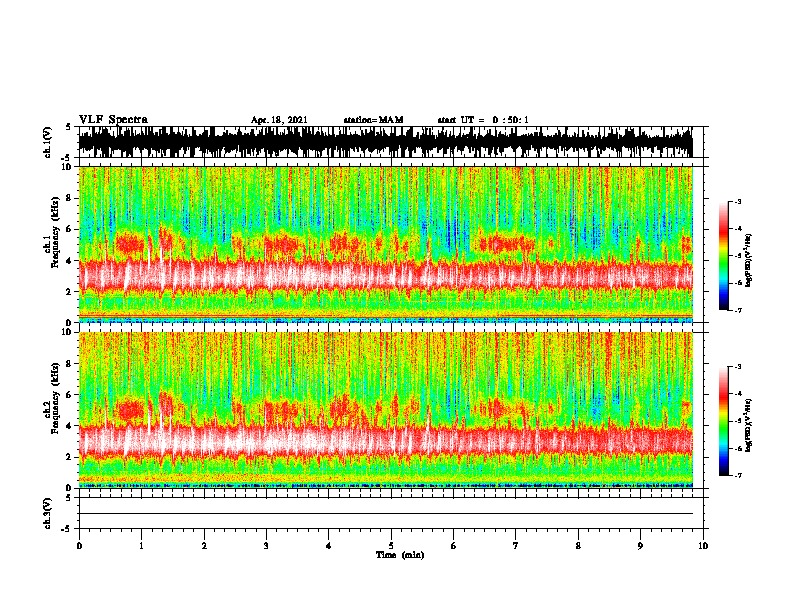792x612 pixels.
Task: Click the "VLF Spectra" plot title
Action: pyautogui.click(x=113, y=120)
